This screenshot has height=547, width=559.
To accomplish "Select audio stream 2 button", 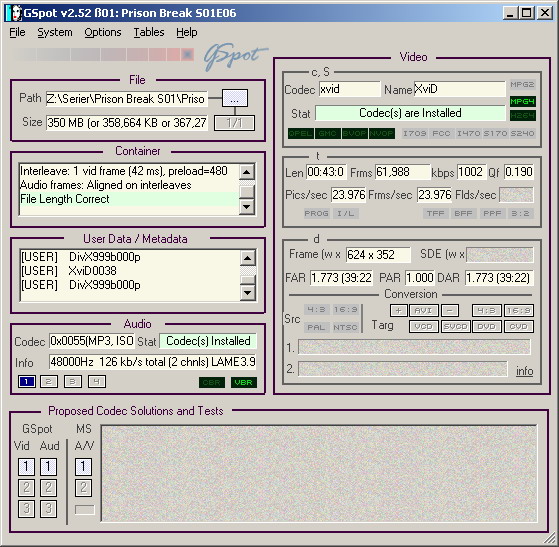I will (49, 382).
